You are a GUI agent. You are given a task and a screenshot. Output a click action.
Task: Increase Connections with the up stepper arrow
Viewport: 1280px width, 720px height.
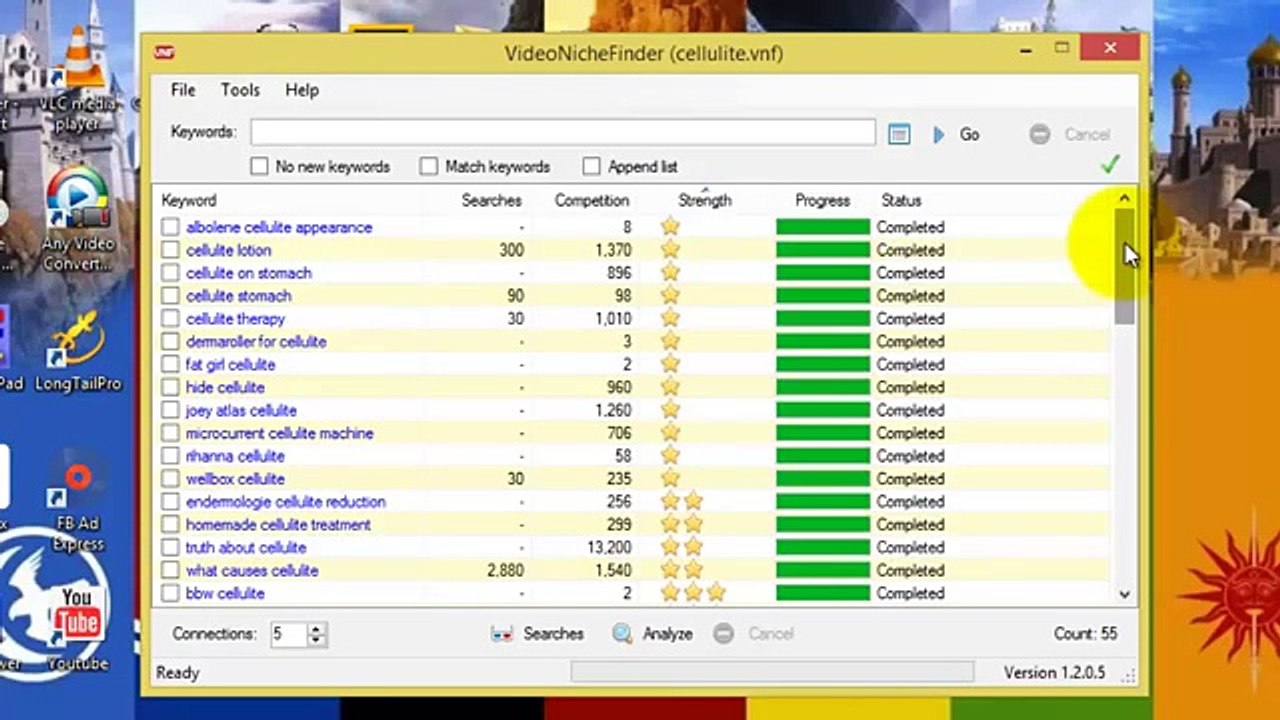click(317, 628)
